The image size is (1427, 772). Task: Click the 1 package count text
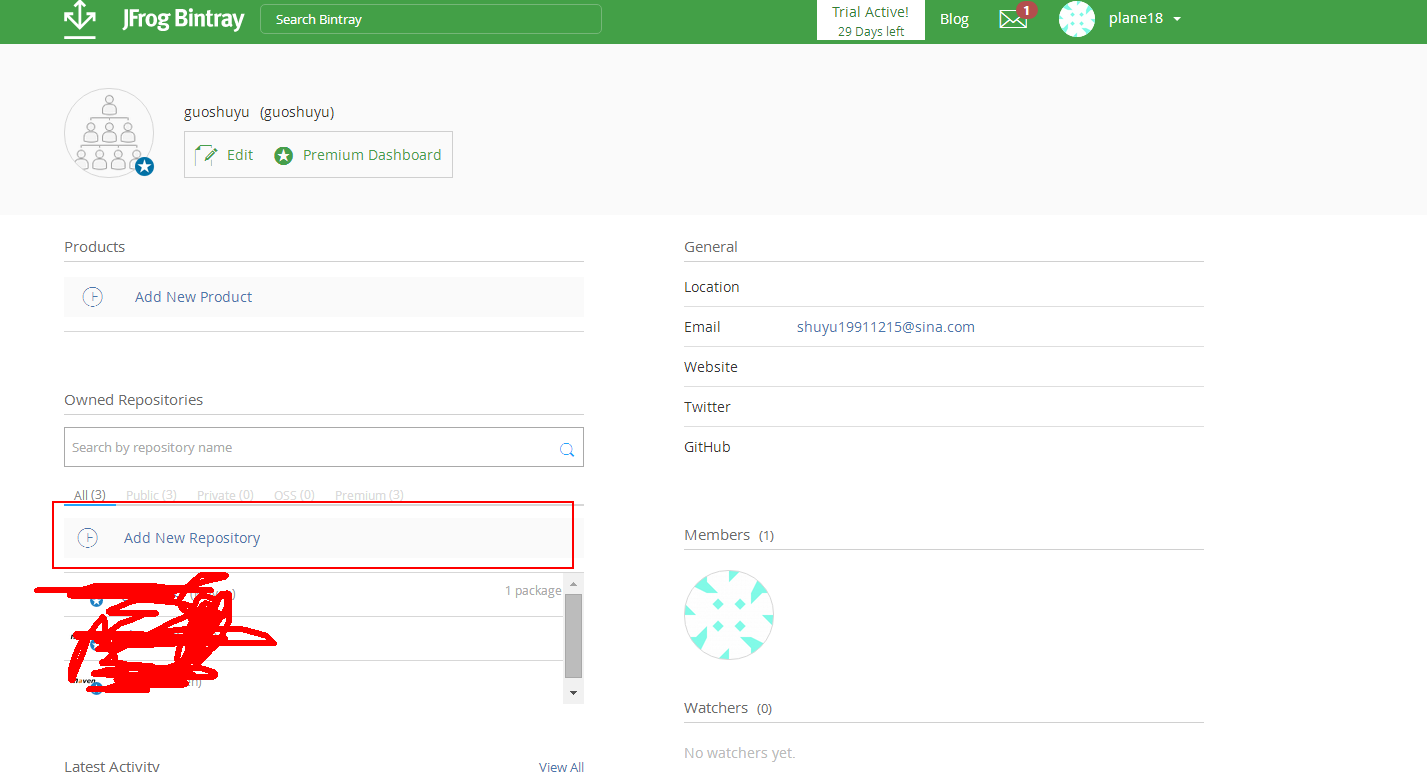[x=533, y=591]
